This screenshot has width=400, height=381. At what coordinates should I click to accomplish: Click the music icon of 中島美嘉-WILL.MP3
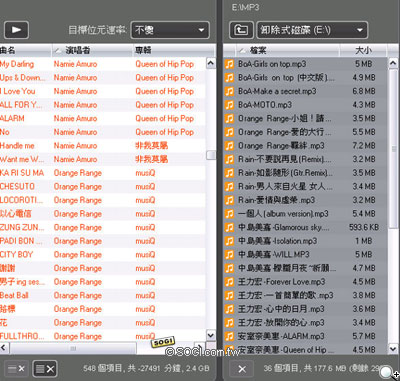pos(229,254)
